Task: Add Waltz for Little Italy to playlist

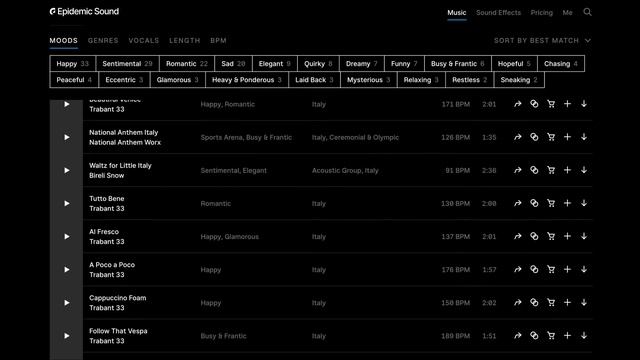Action: [x=567, y=170]
